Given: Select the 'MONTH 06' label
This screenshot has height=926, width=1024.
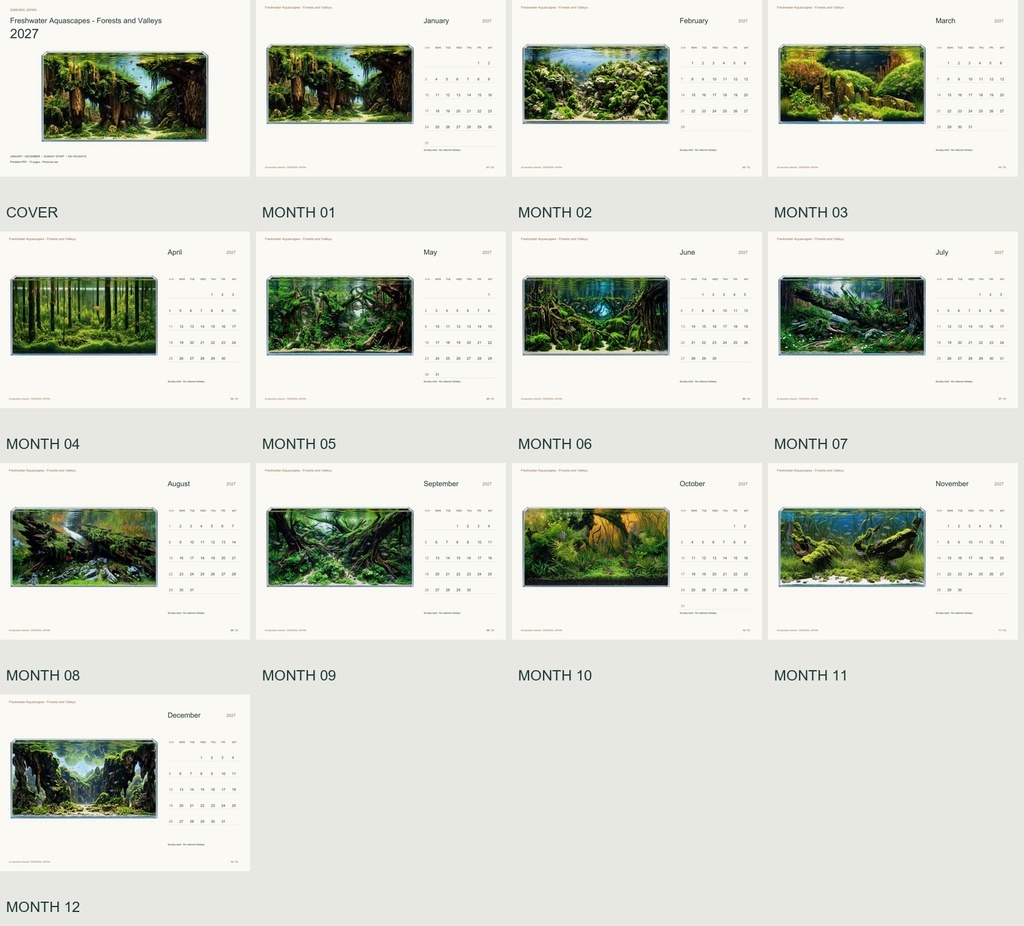Looking at the screenshot, I should point(554,444).
